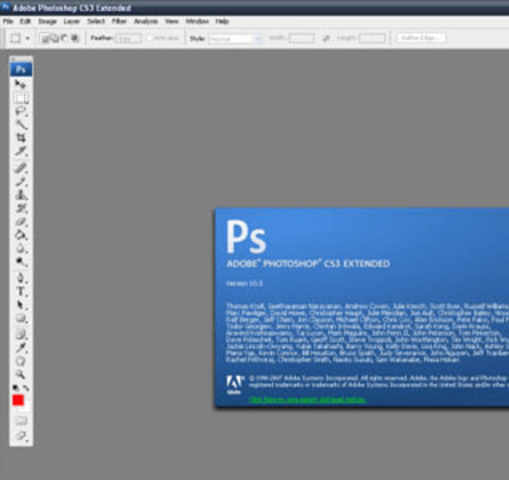Open the Window menu
This screenshot has height=480, width=509.
[197, 21]
